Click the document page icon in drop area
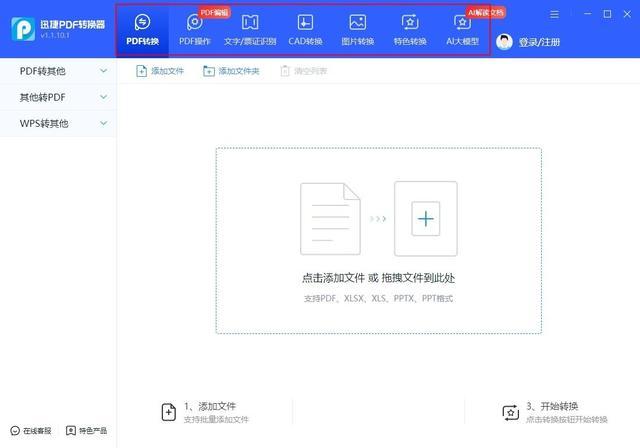Viewport: 640px width, 448px height. pyautogui.click(x=330, y=219)
